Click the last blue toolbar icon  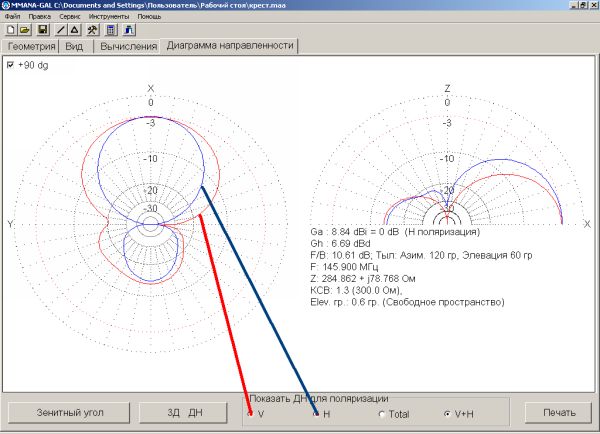point(129,30)
